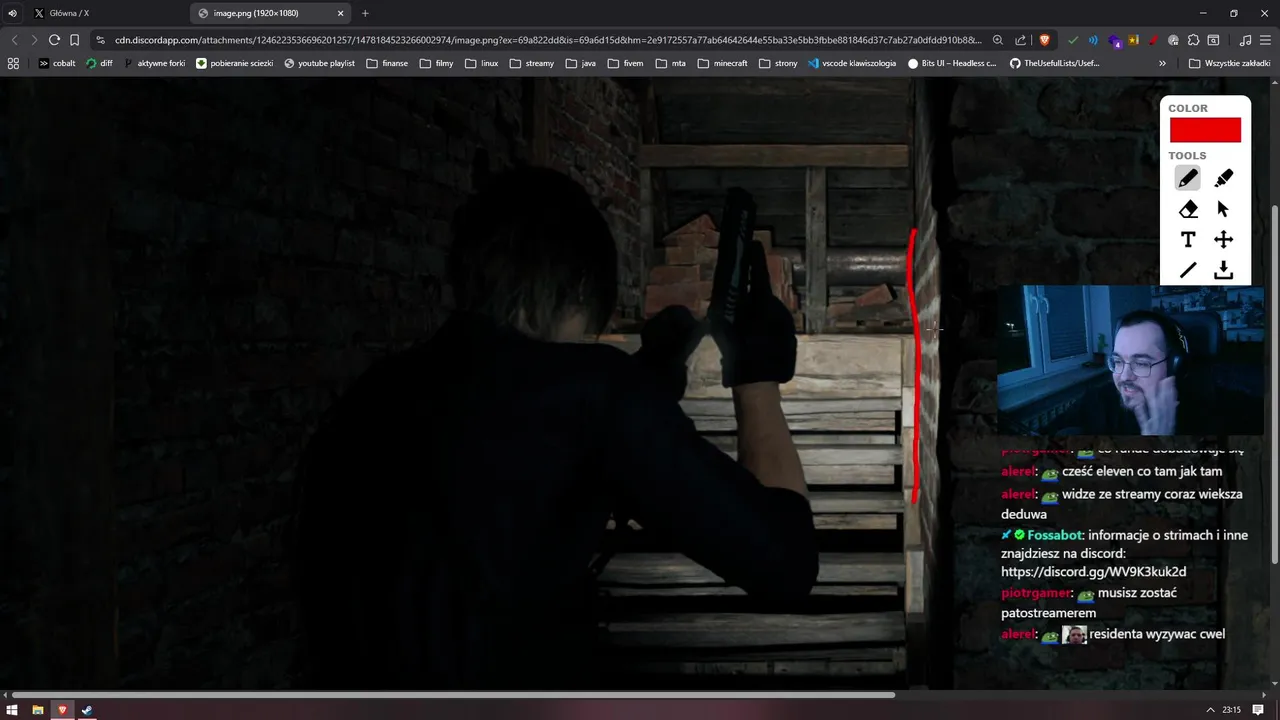Open Brave Shields lion icon
The image size is (1280, 720).
tap(1045, 40)
